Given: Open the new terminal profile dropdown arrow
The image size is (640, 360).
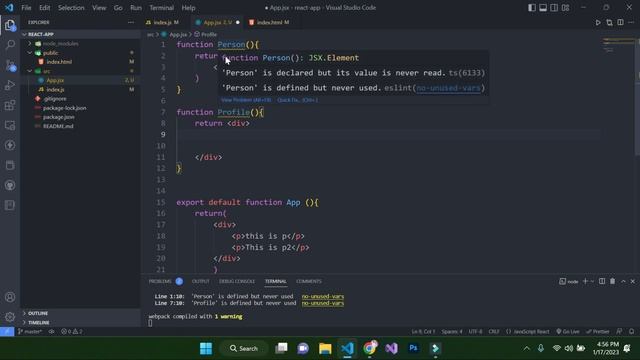Looking at the screenshot, I should (x=592, y=281).
